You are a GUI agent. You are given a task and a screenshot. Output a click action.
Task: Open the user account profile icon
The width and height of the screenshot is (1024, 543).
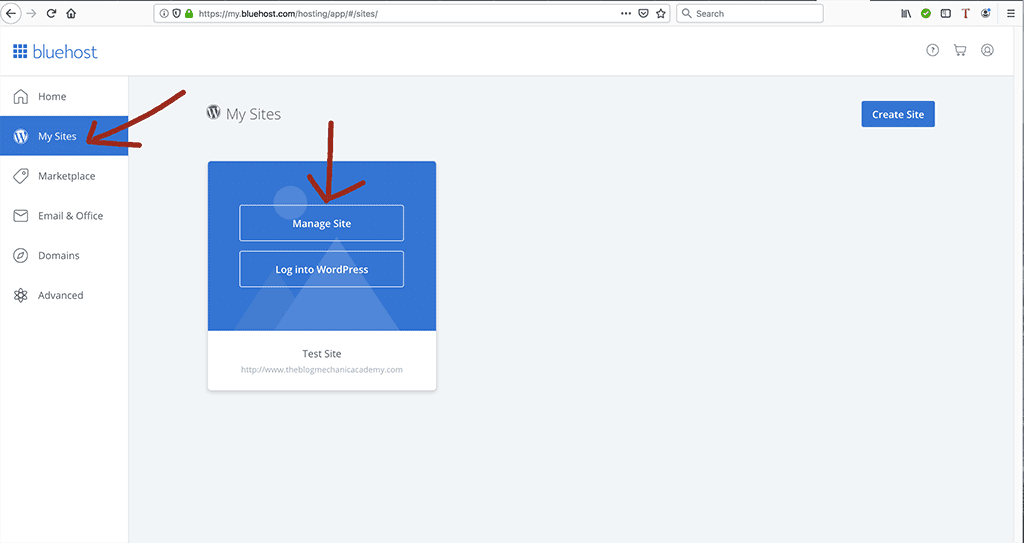pos(987,51)
